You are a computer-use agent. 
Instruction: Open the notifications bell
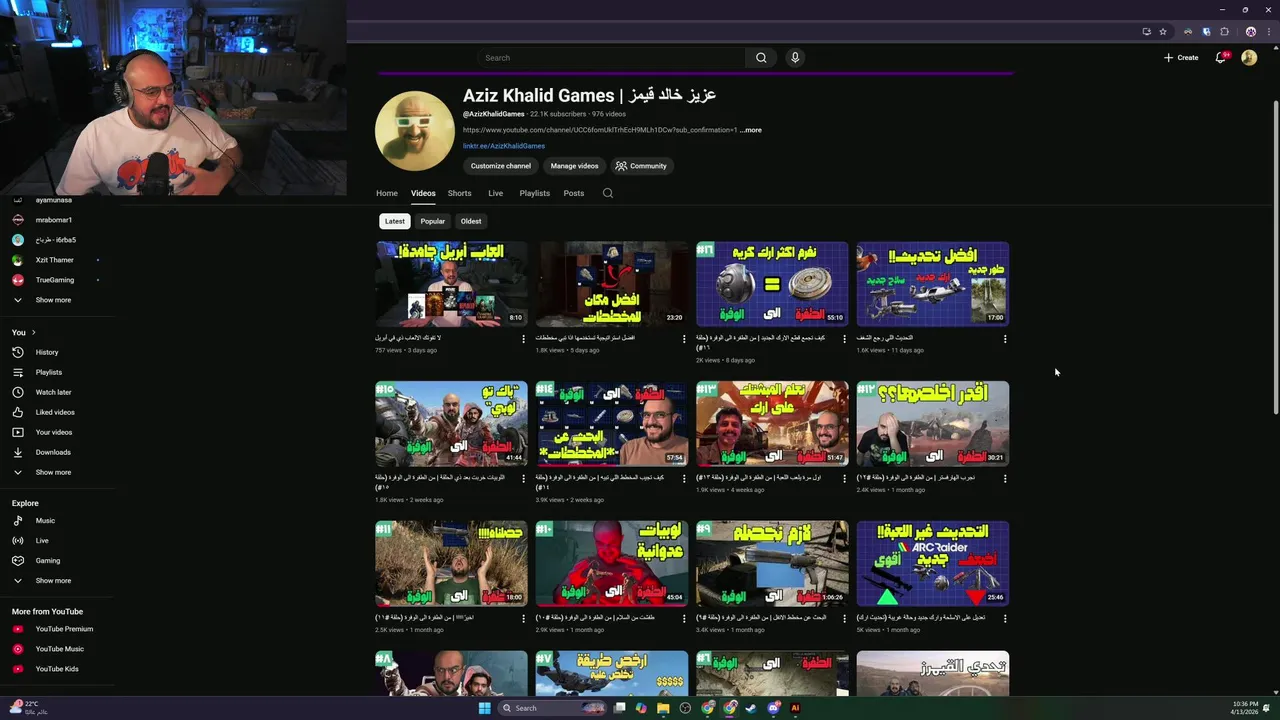[1220, 57]
